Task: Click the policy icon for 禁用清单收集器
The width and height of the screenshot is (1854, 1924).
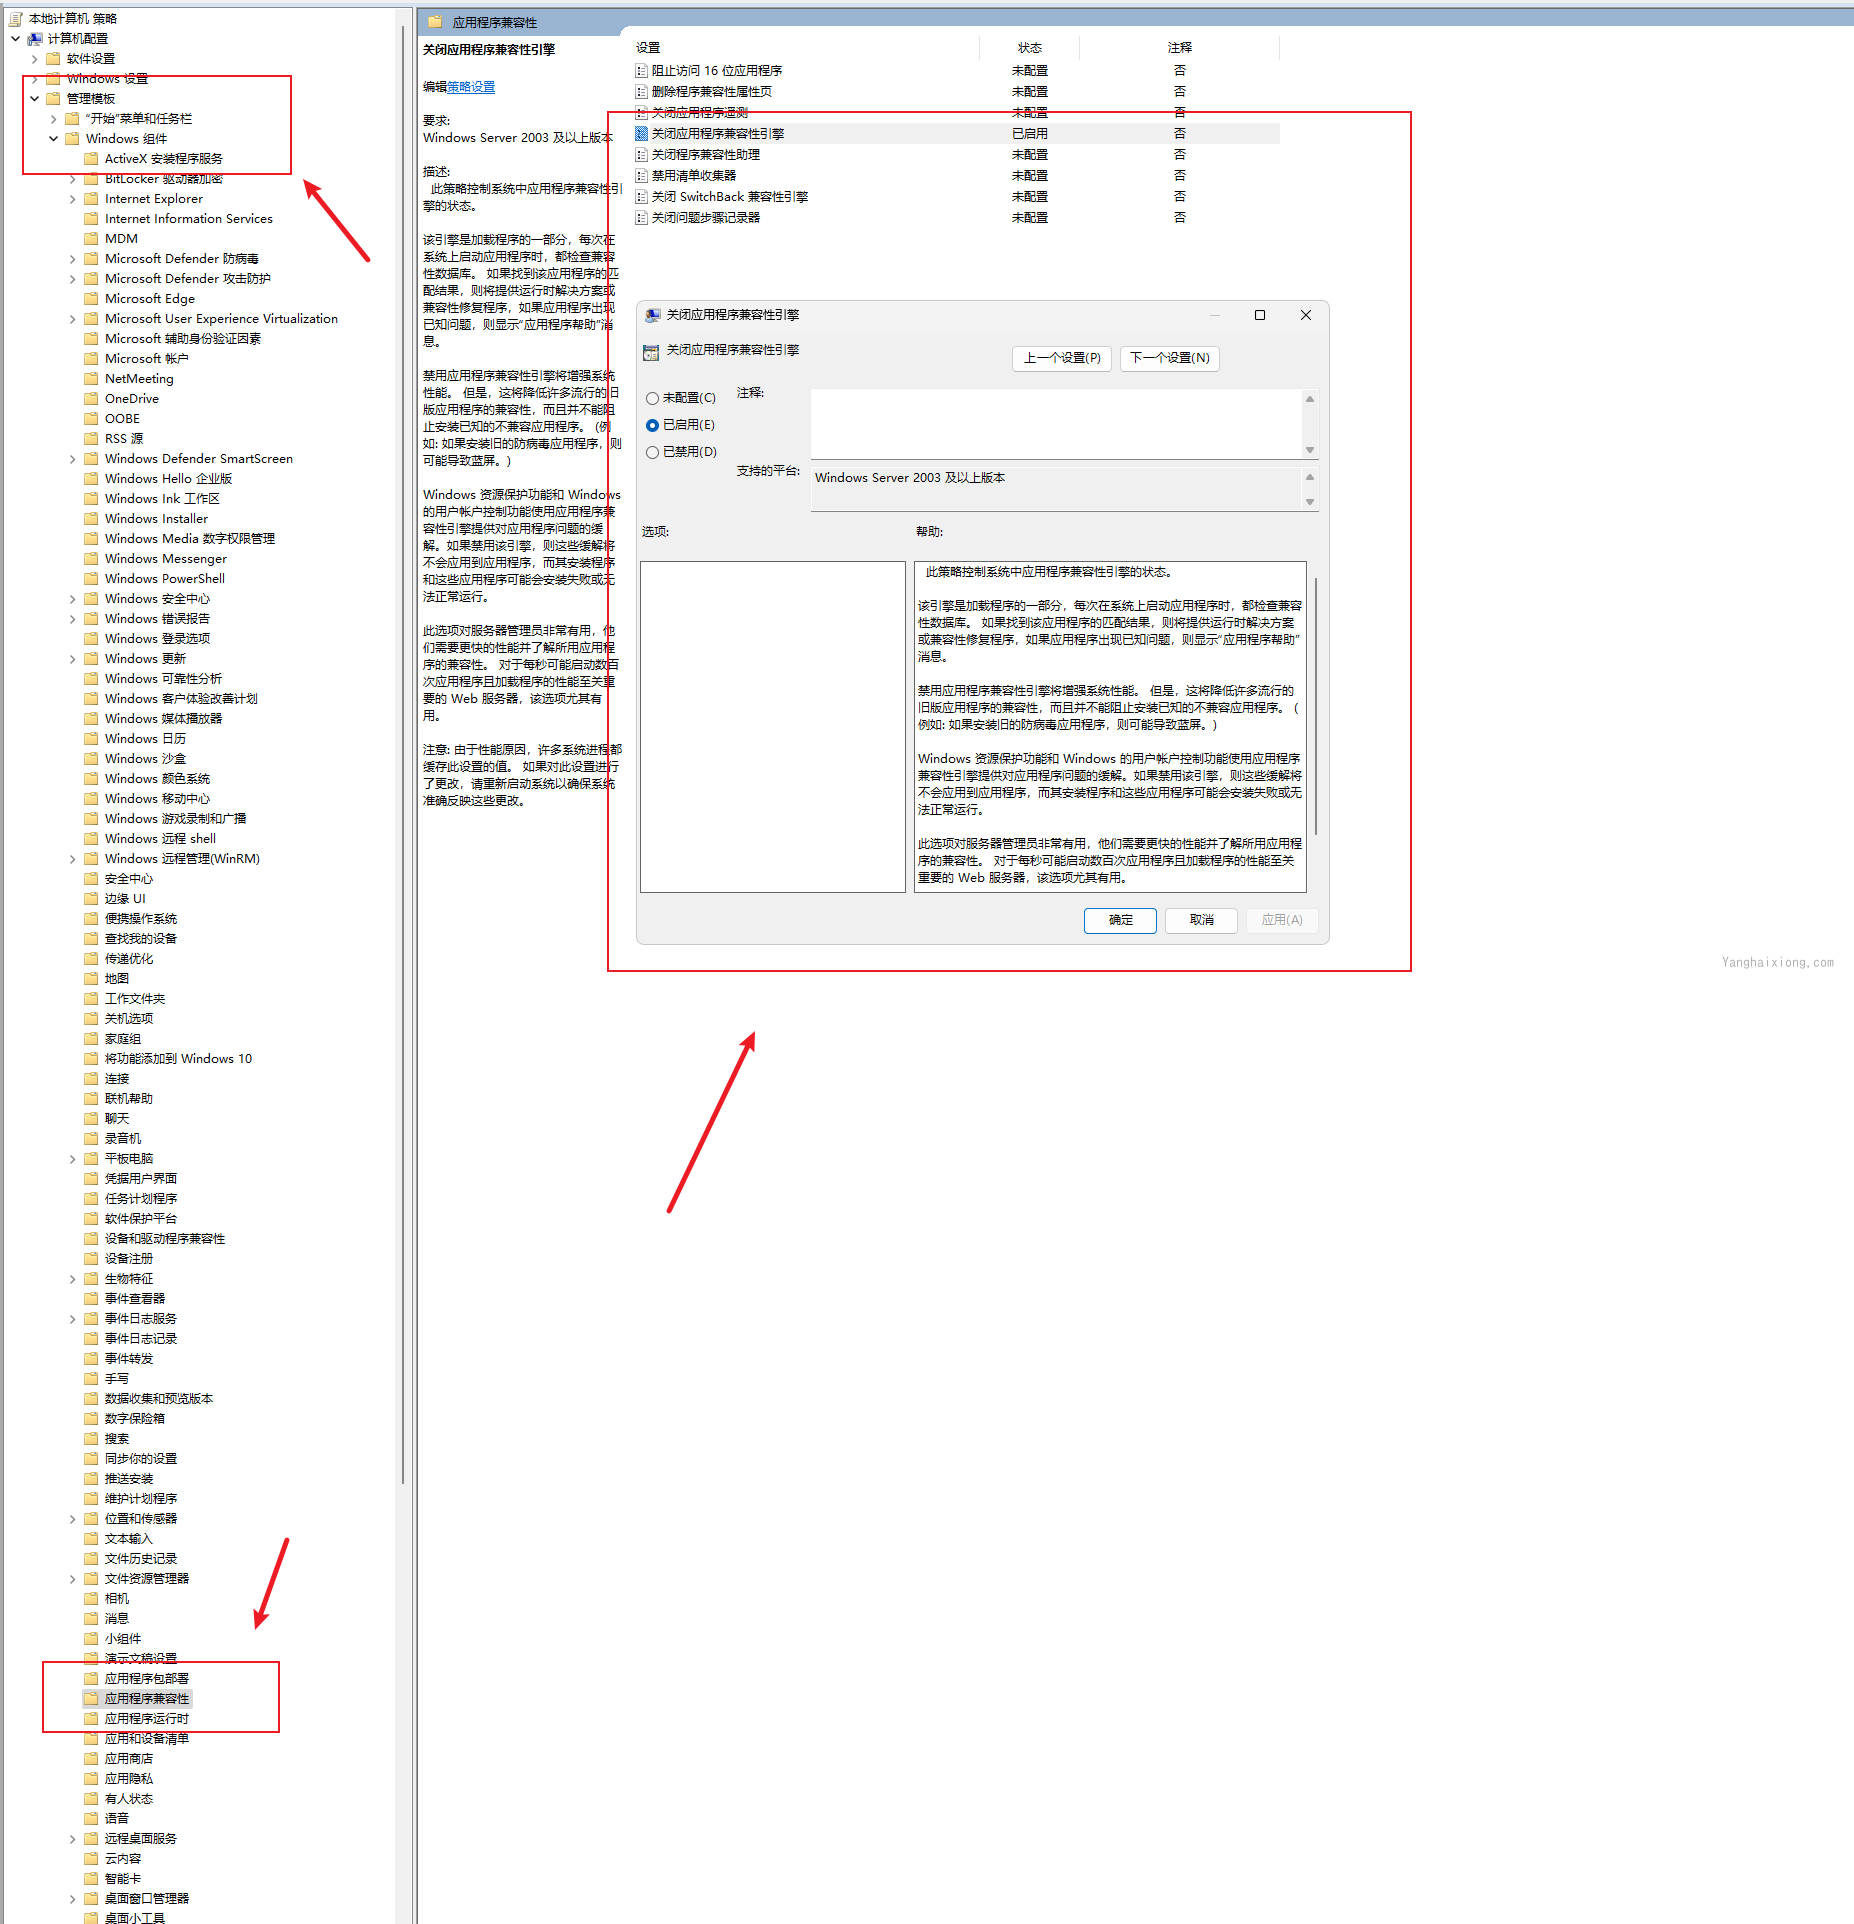Action: click(642, 175)
